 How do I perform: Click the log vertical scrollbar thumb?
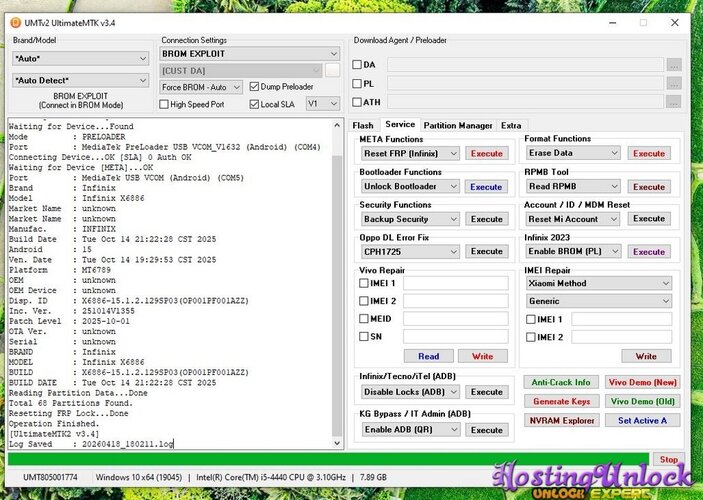point(337,296)
